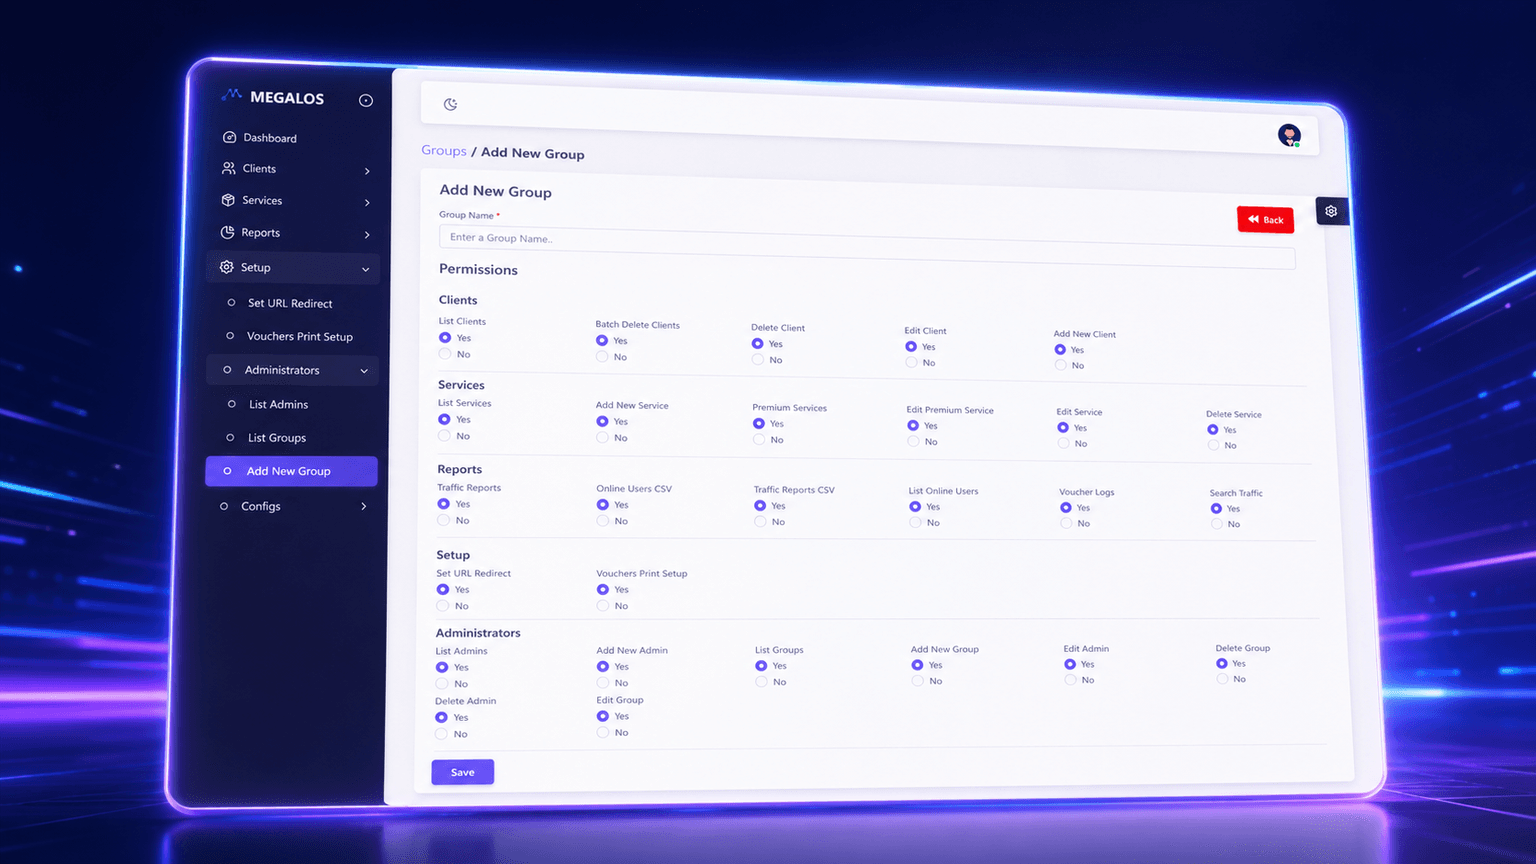Toggle dark mode moon icon
The image size is (1536, 864).
pos(450,104)
